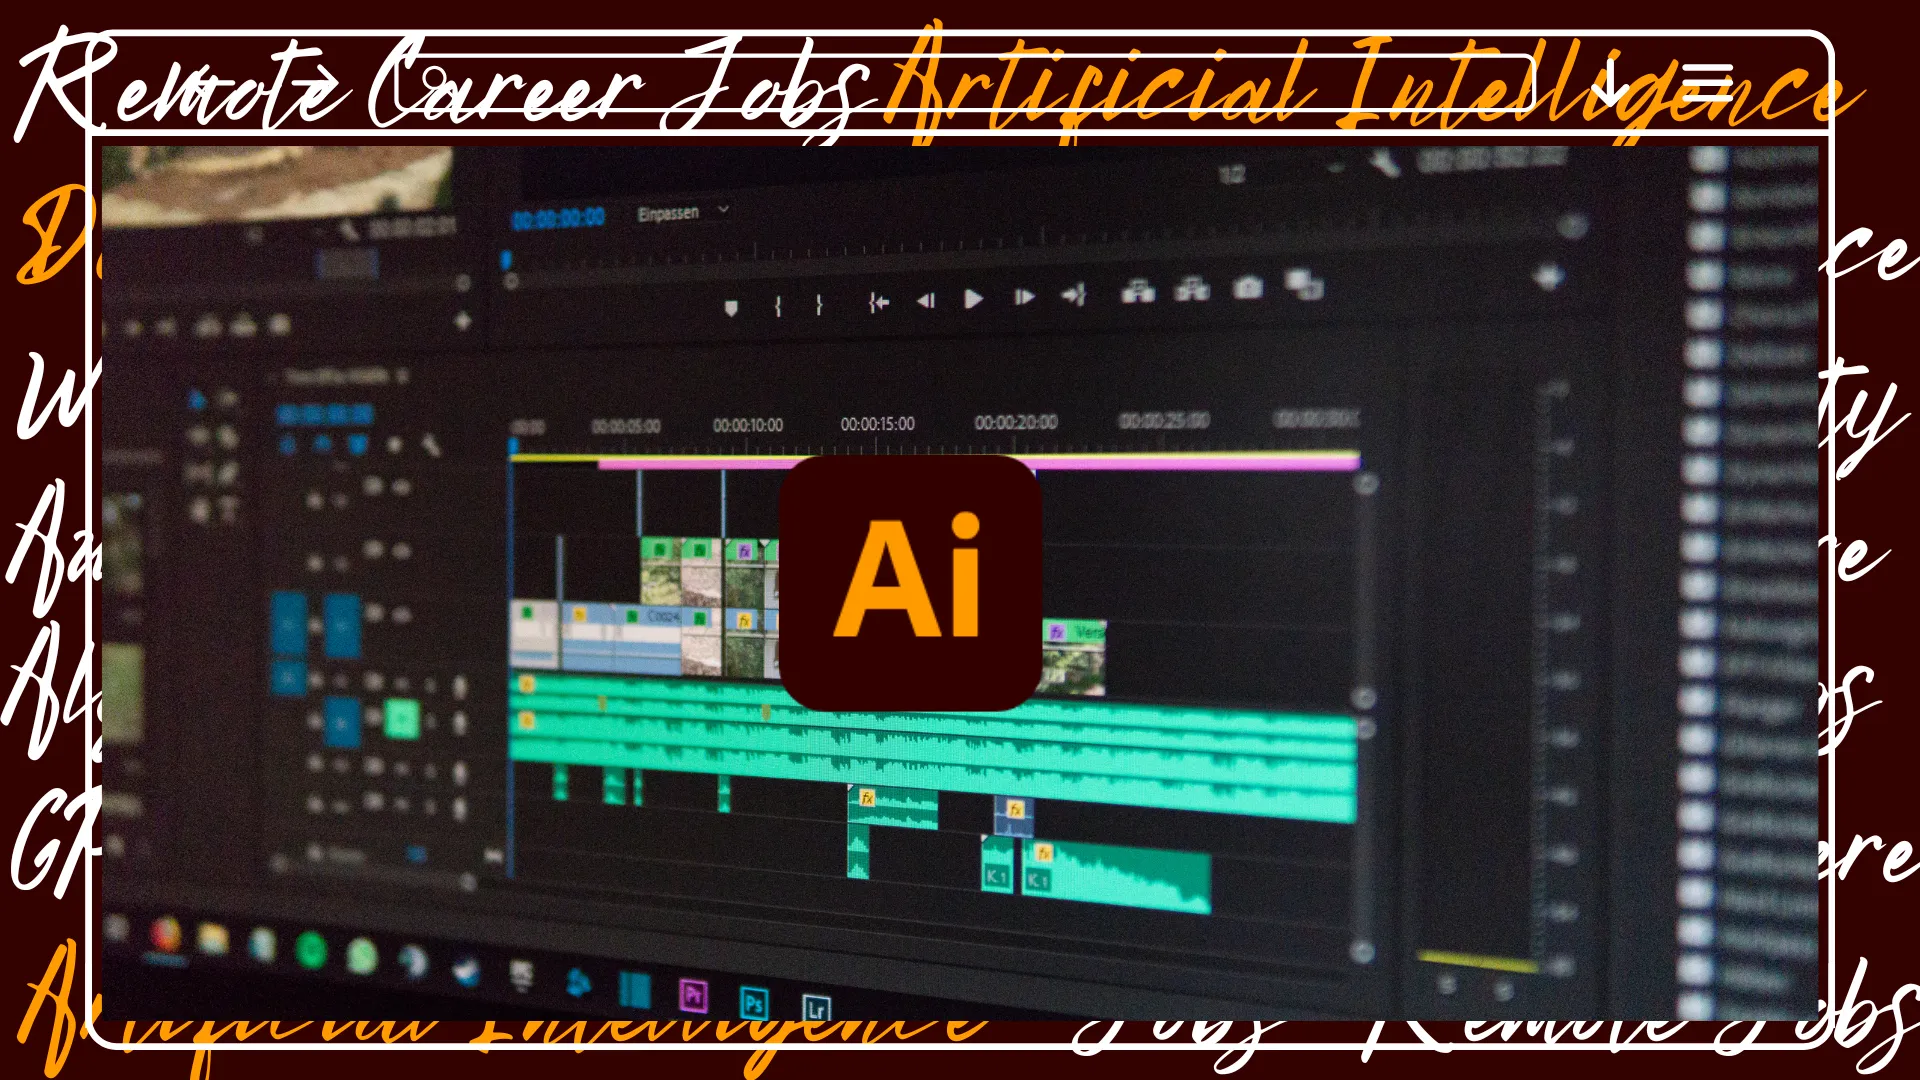Click the chevron beside Einpassen
The width and height of the screenshot is (1920, 1080).
coord(722,212)
